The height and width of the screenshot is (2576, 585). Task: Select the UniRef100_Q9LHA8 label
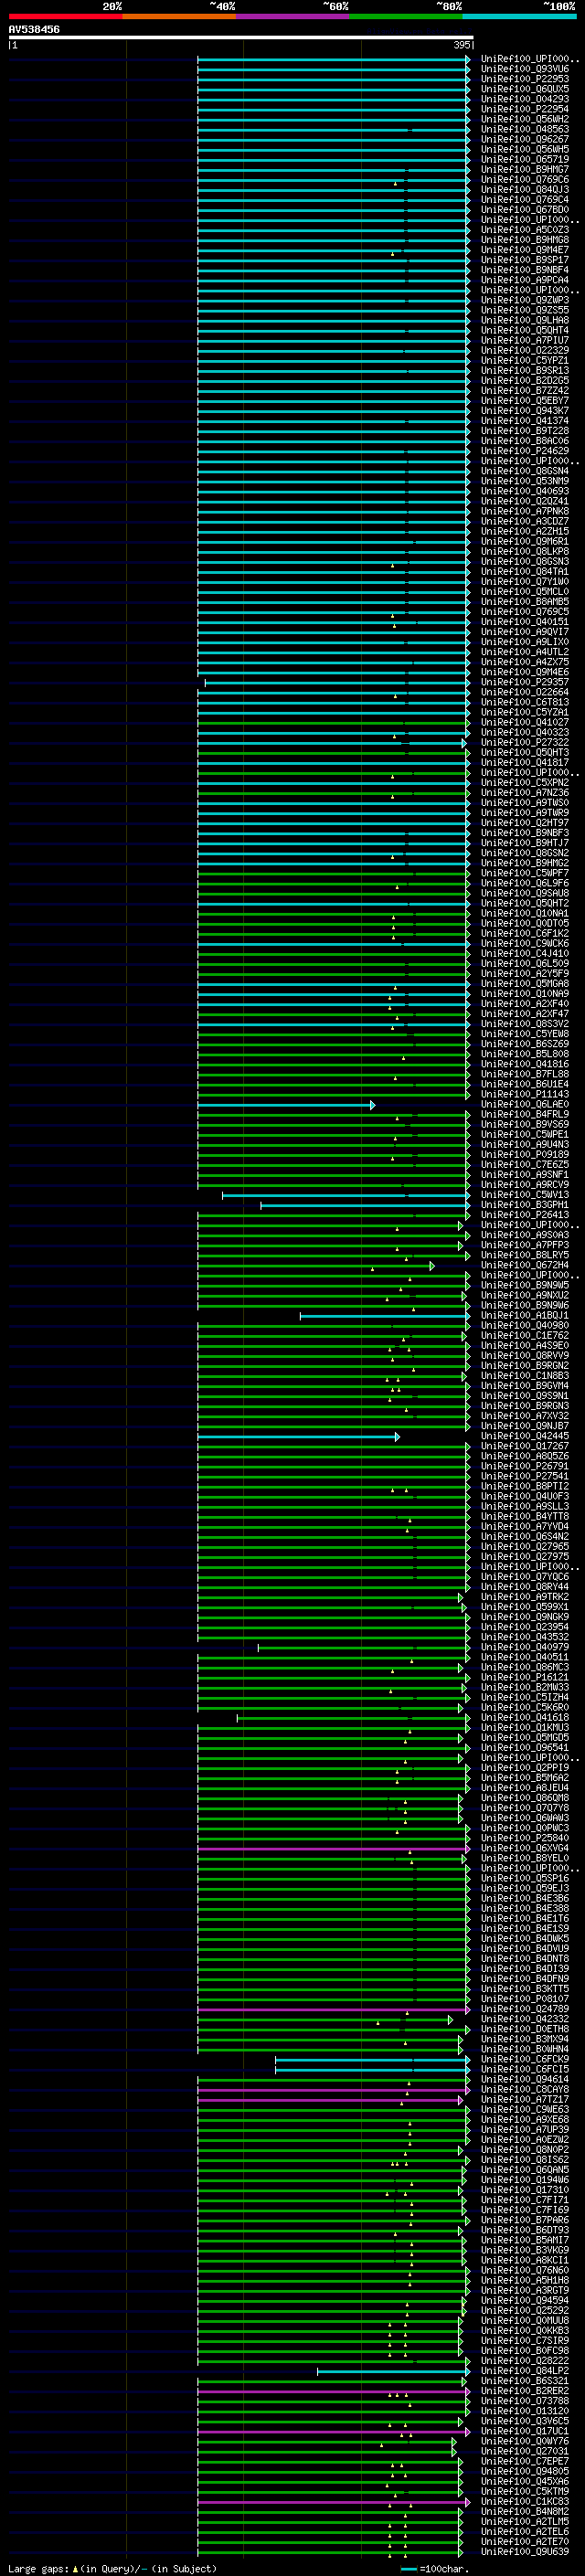(525, 320)
